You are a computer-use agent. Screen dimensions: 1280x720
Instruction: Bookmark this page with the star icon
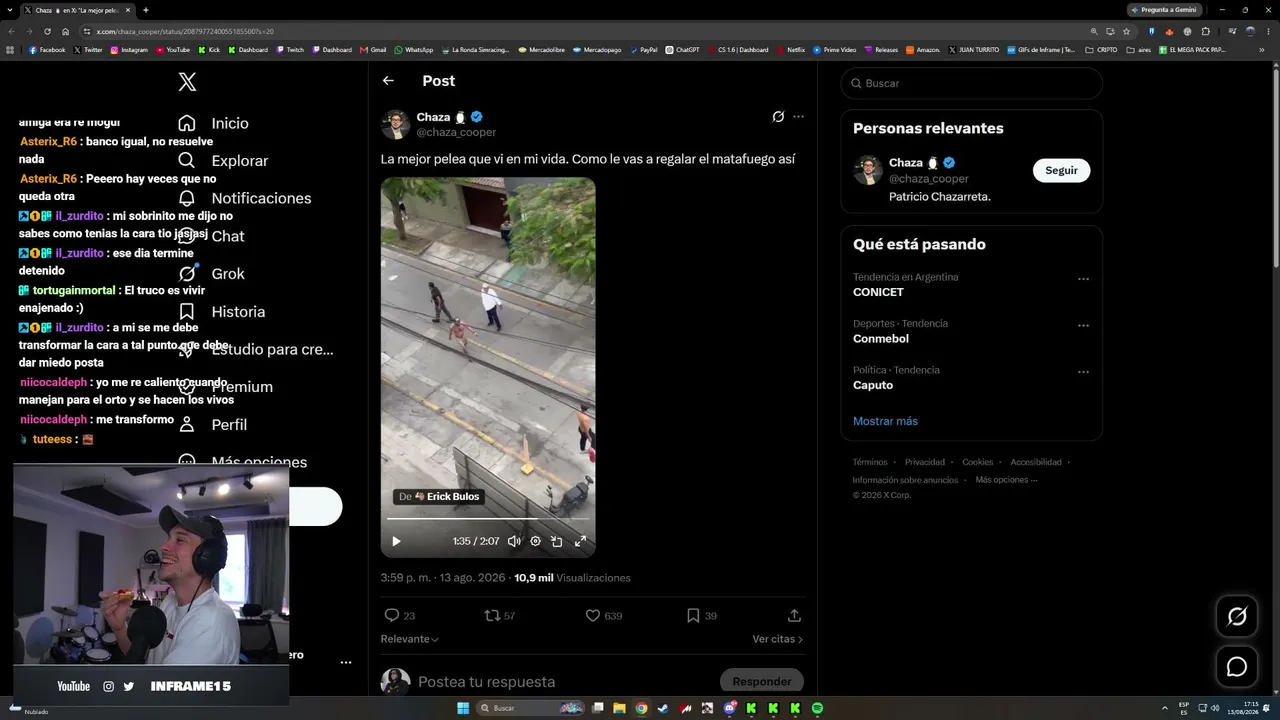click(1126, 31)
